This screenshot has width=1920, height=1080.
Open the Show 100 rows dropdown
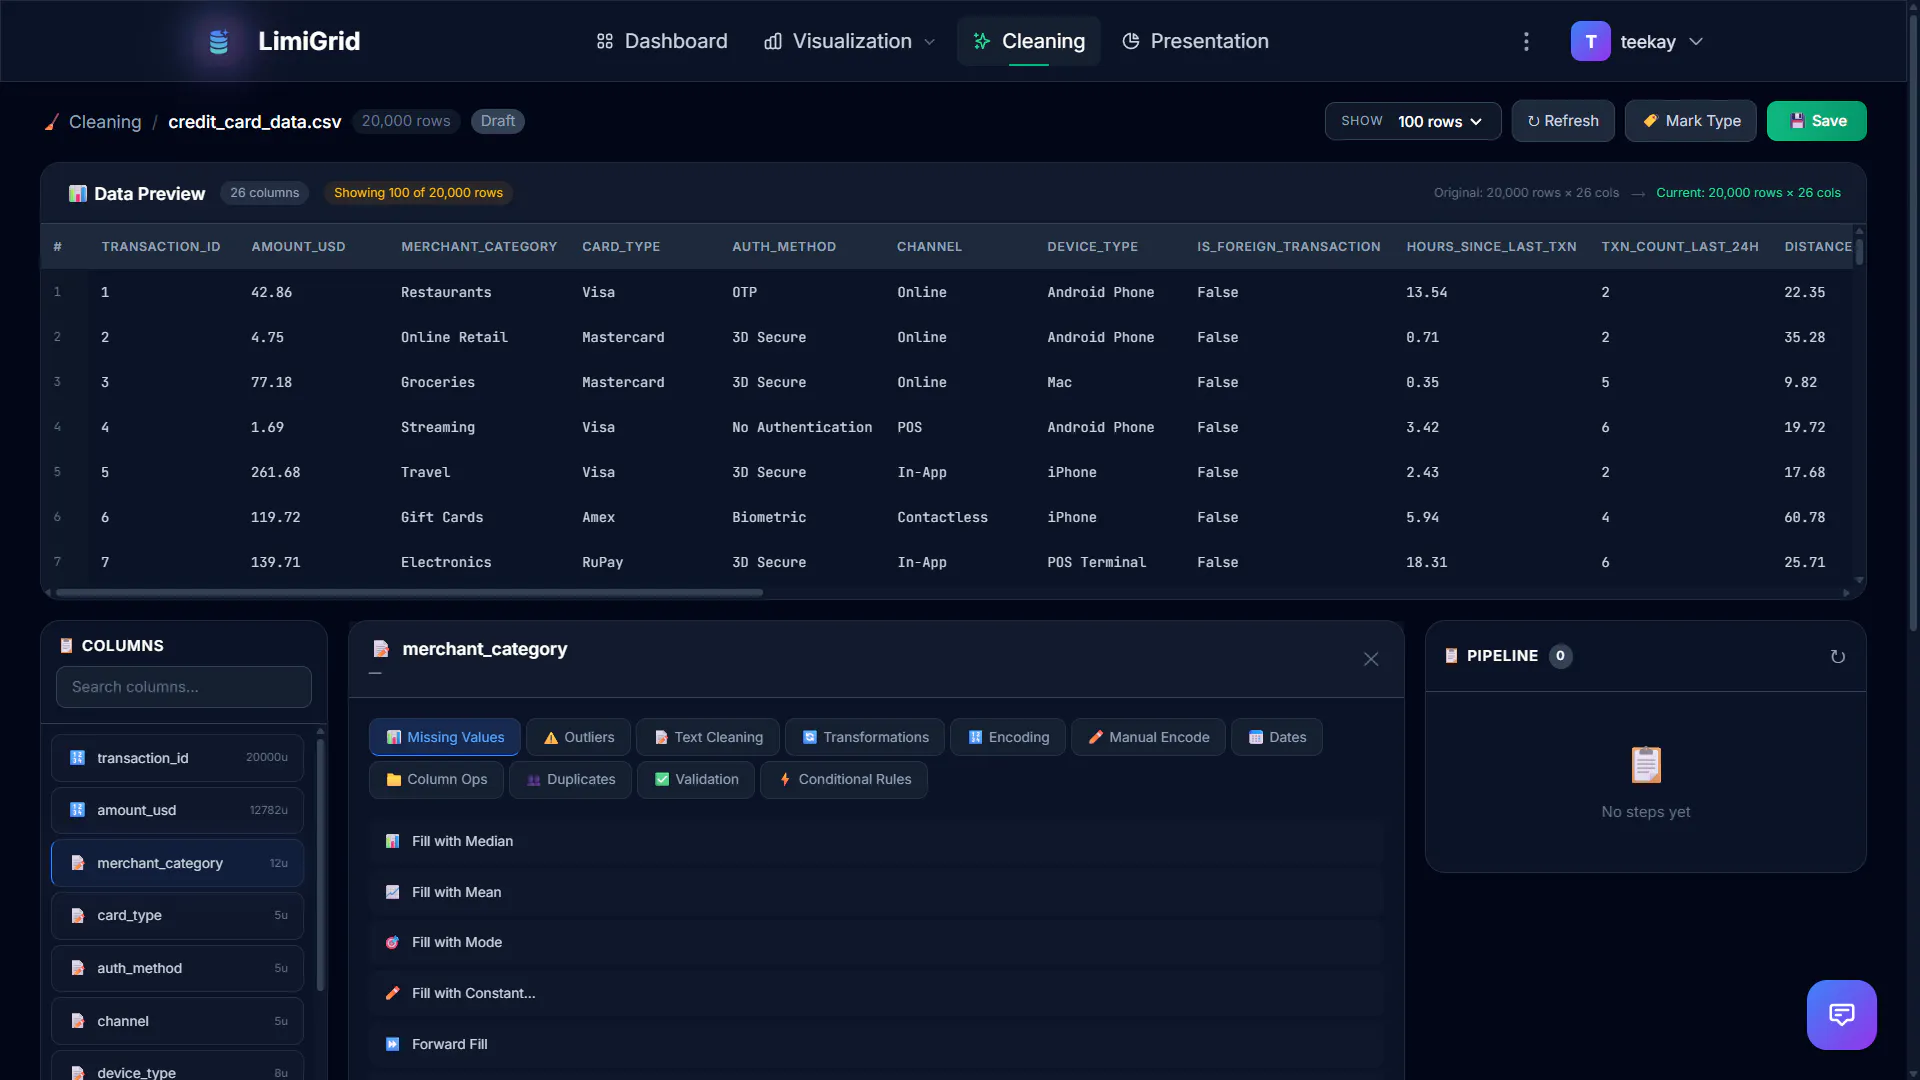click(1412, 121)
